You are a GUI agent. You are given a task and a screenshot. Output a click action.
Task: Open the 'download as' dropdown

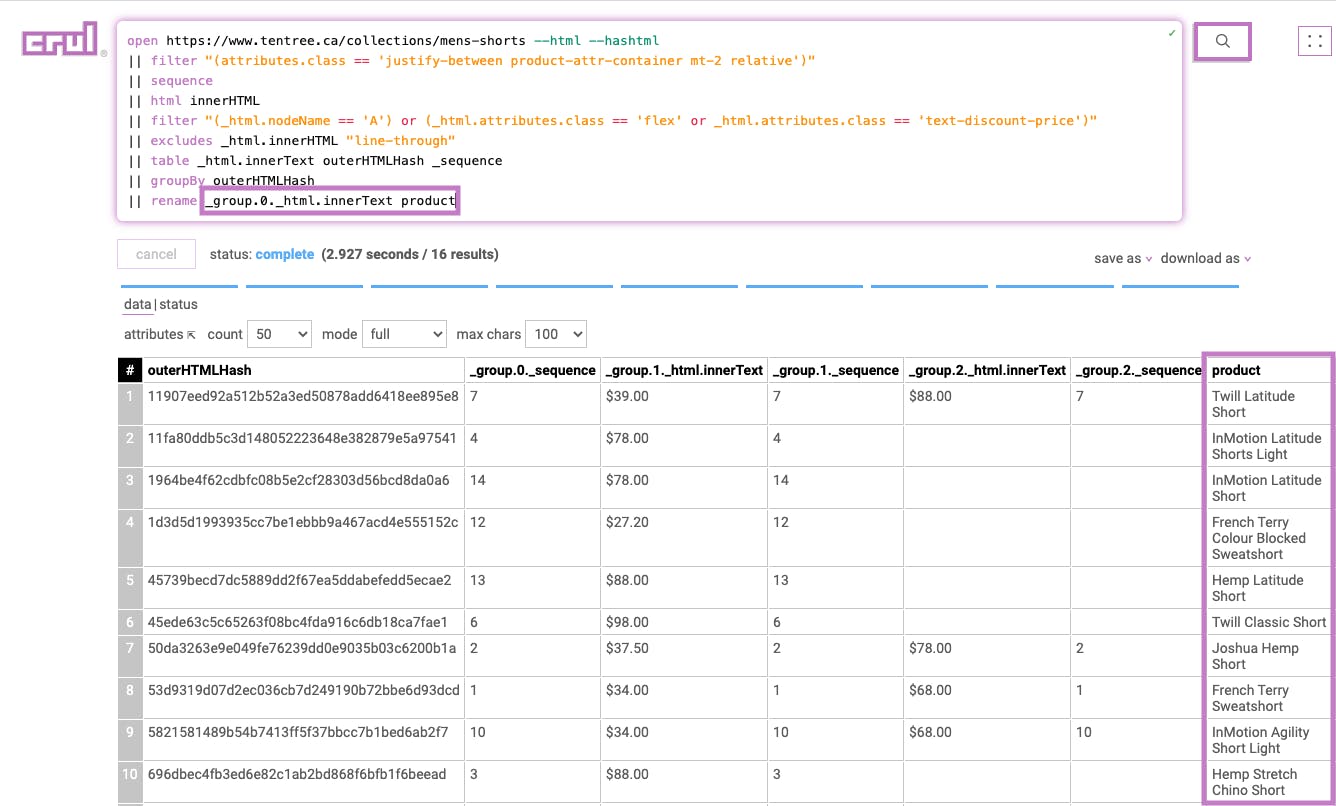[1206, 258]
